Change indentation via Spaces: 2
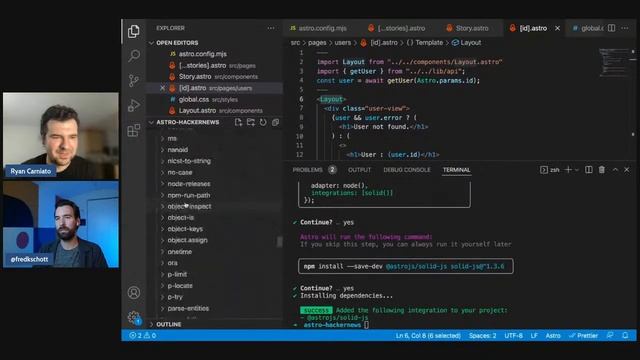This screenshot has height=360, width=640. click(482, 336)
